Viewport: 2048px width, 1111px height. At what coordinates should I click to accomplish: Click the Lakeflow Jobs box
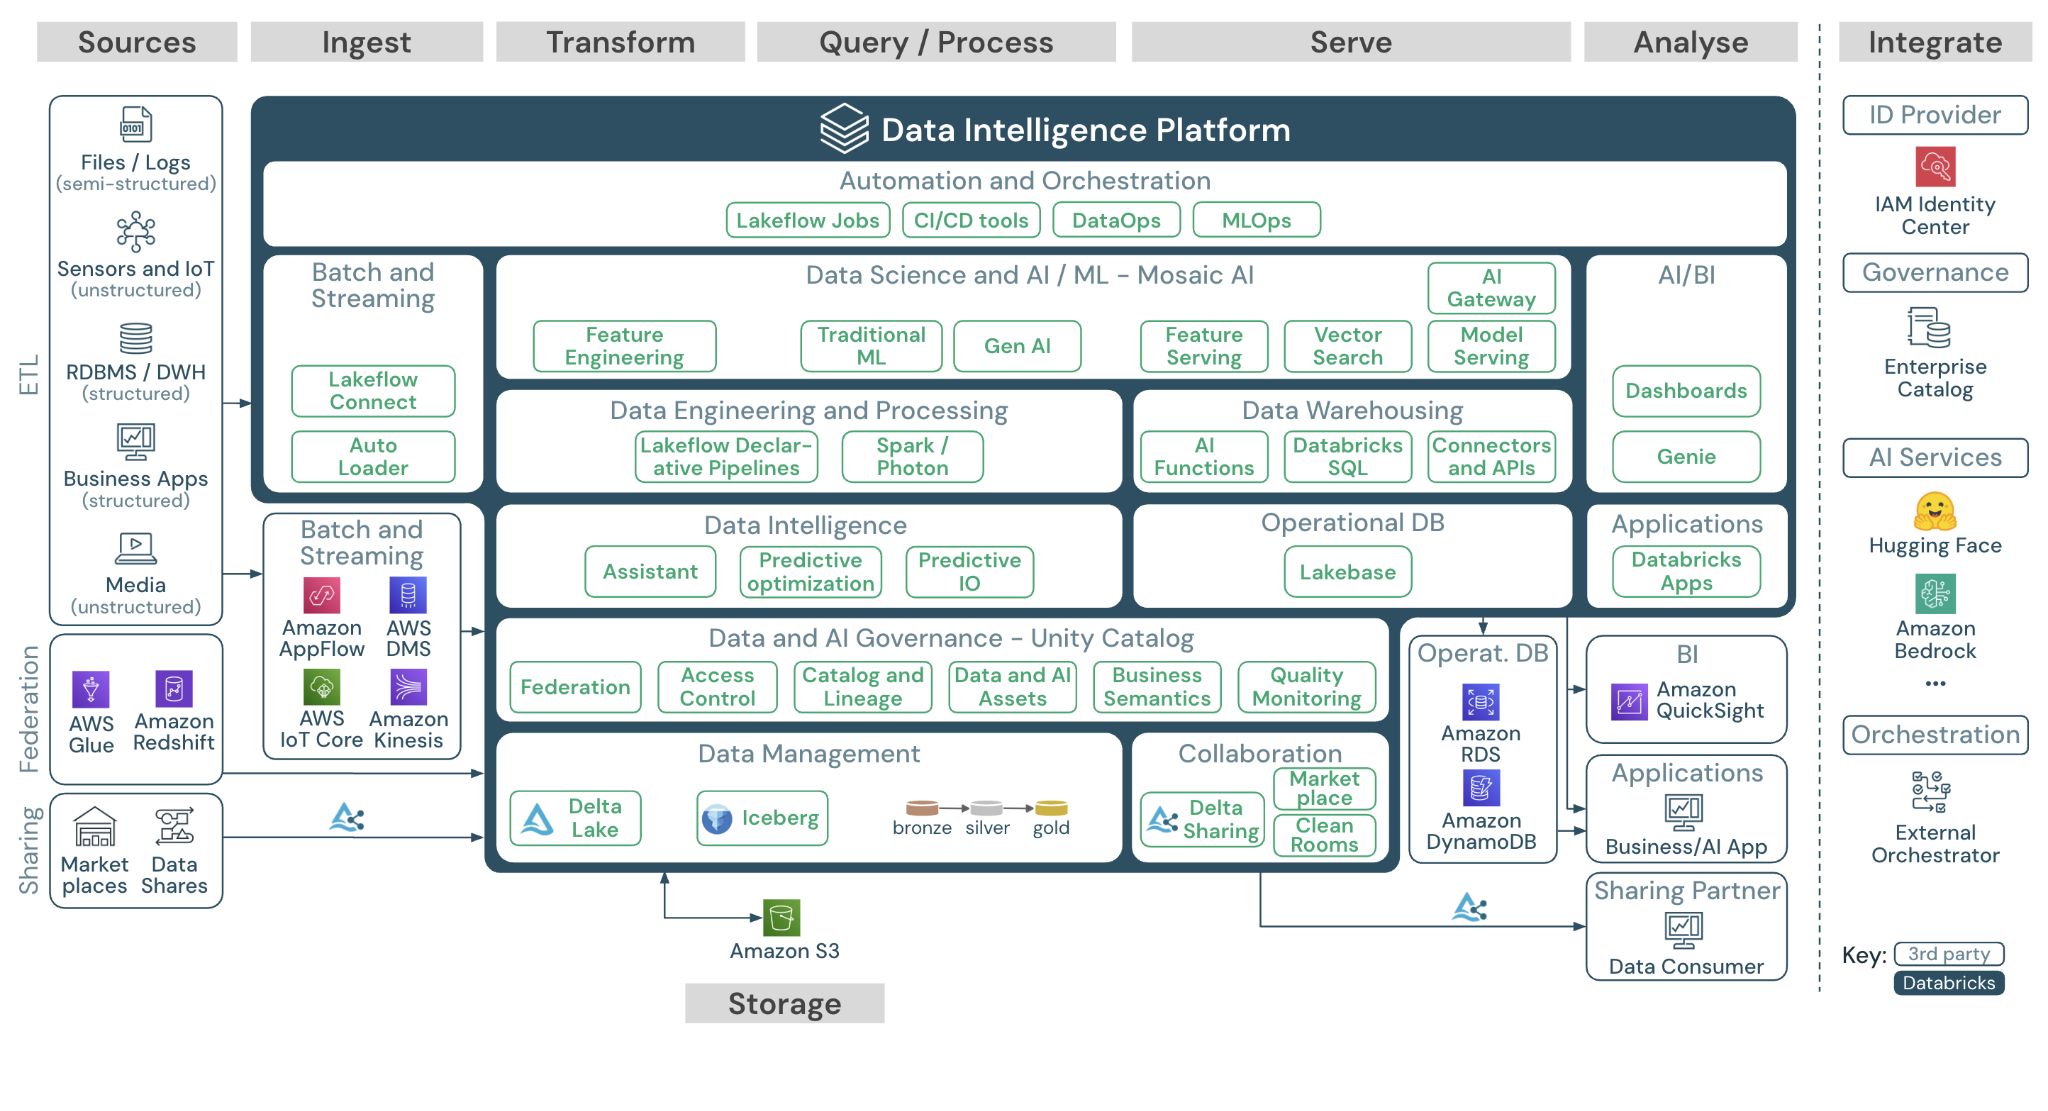coord(807,220)
